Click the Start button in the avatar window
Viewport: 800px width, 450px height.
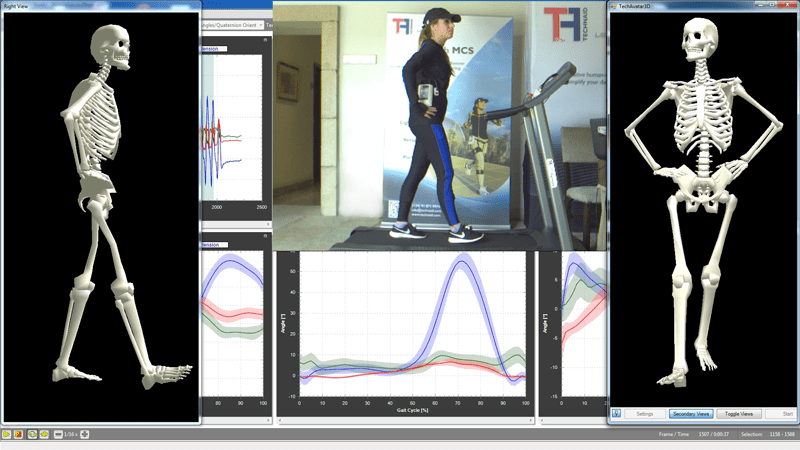click(788, 413)
